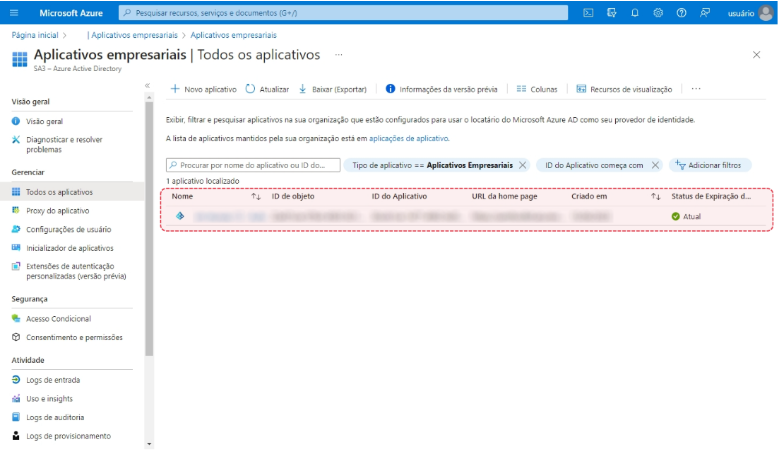
Task: Open feedback icon in top bar
Action: (705, 13)
